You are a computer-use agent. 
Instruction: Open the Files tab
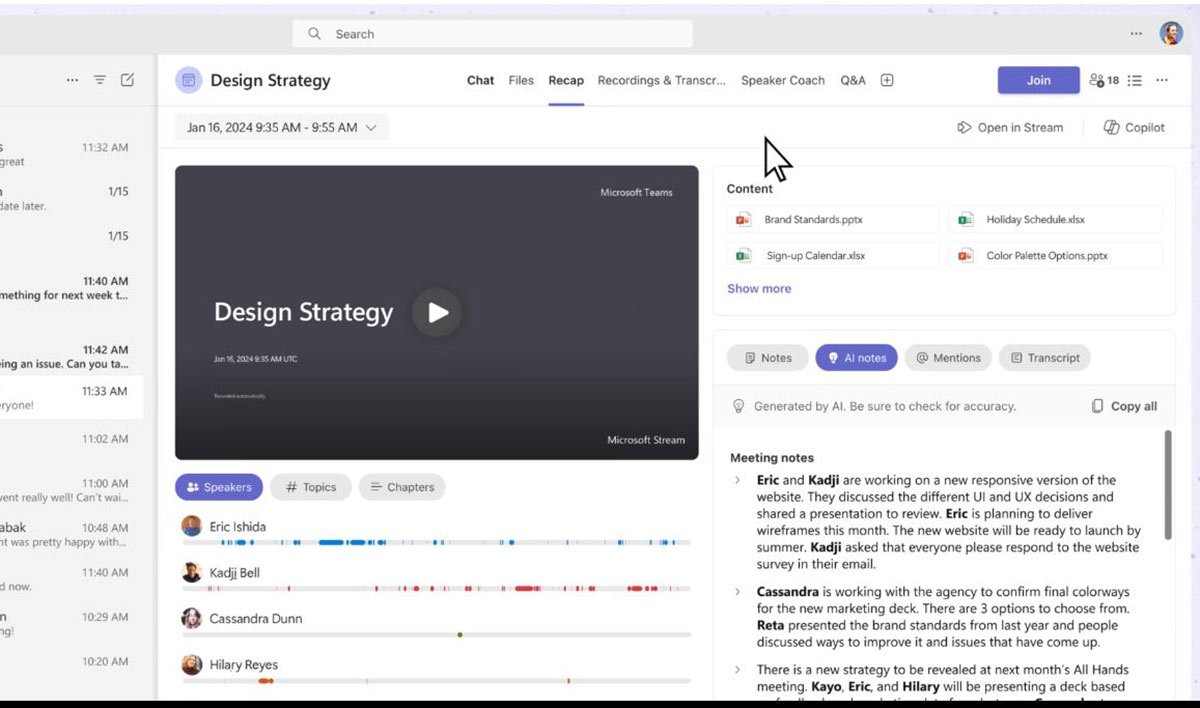click(x=521, y=80)
